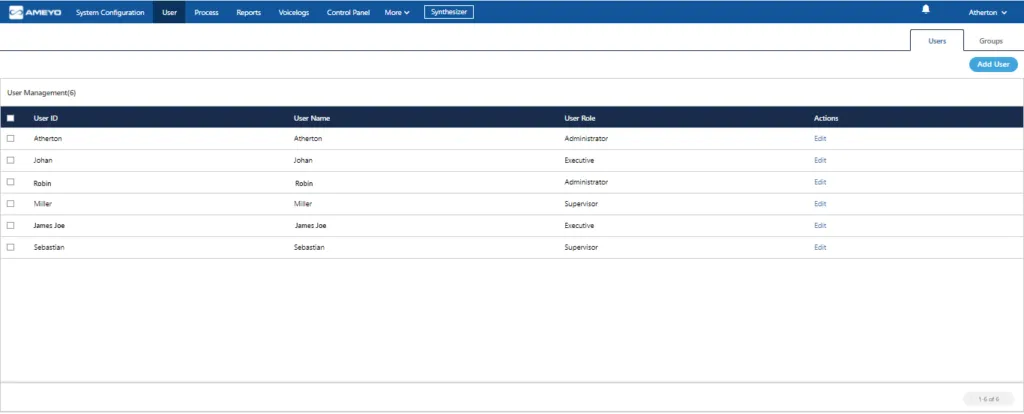Screen dimensions: 1024x414
Task: Select the Robin user checkbox
Action: [x=10, y=182]
